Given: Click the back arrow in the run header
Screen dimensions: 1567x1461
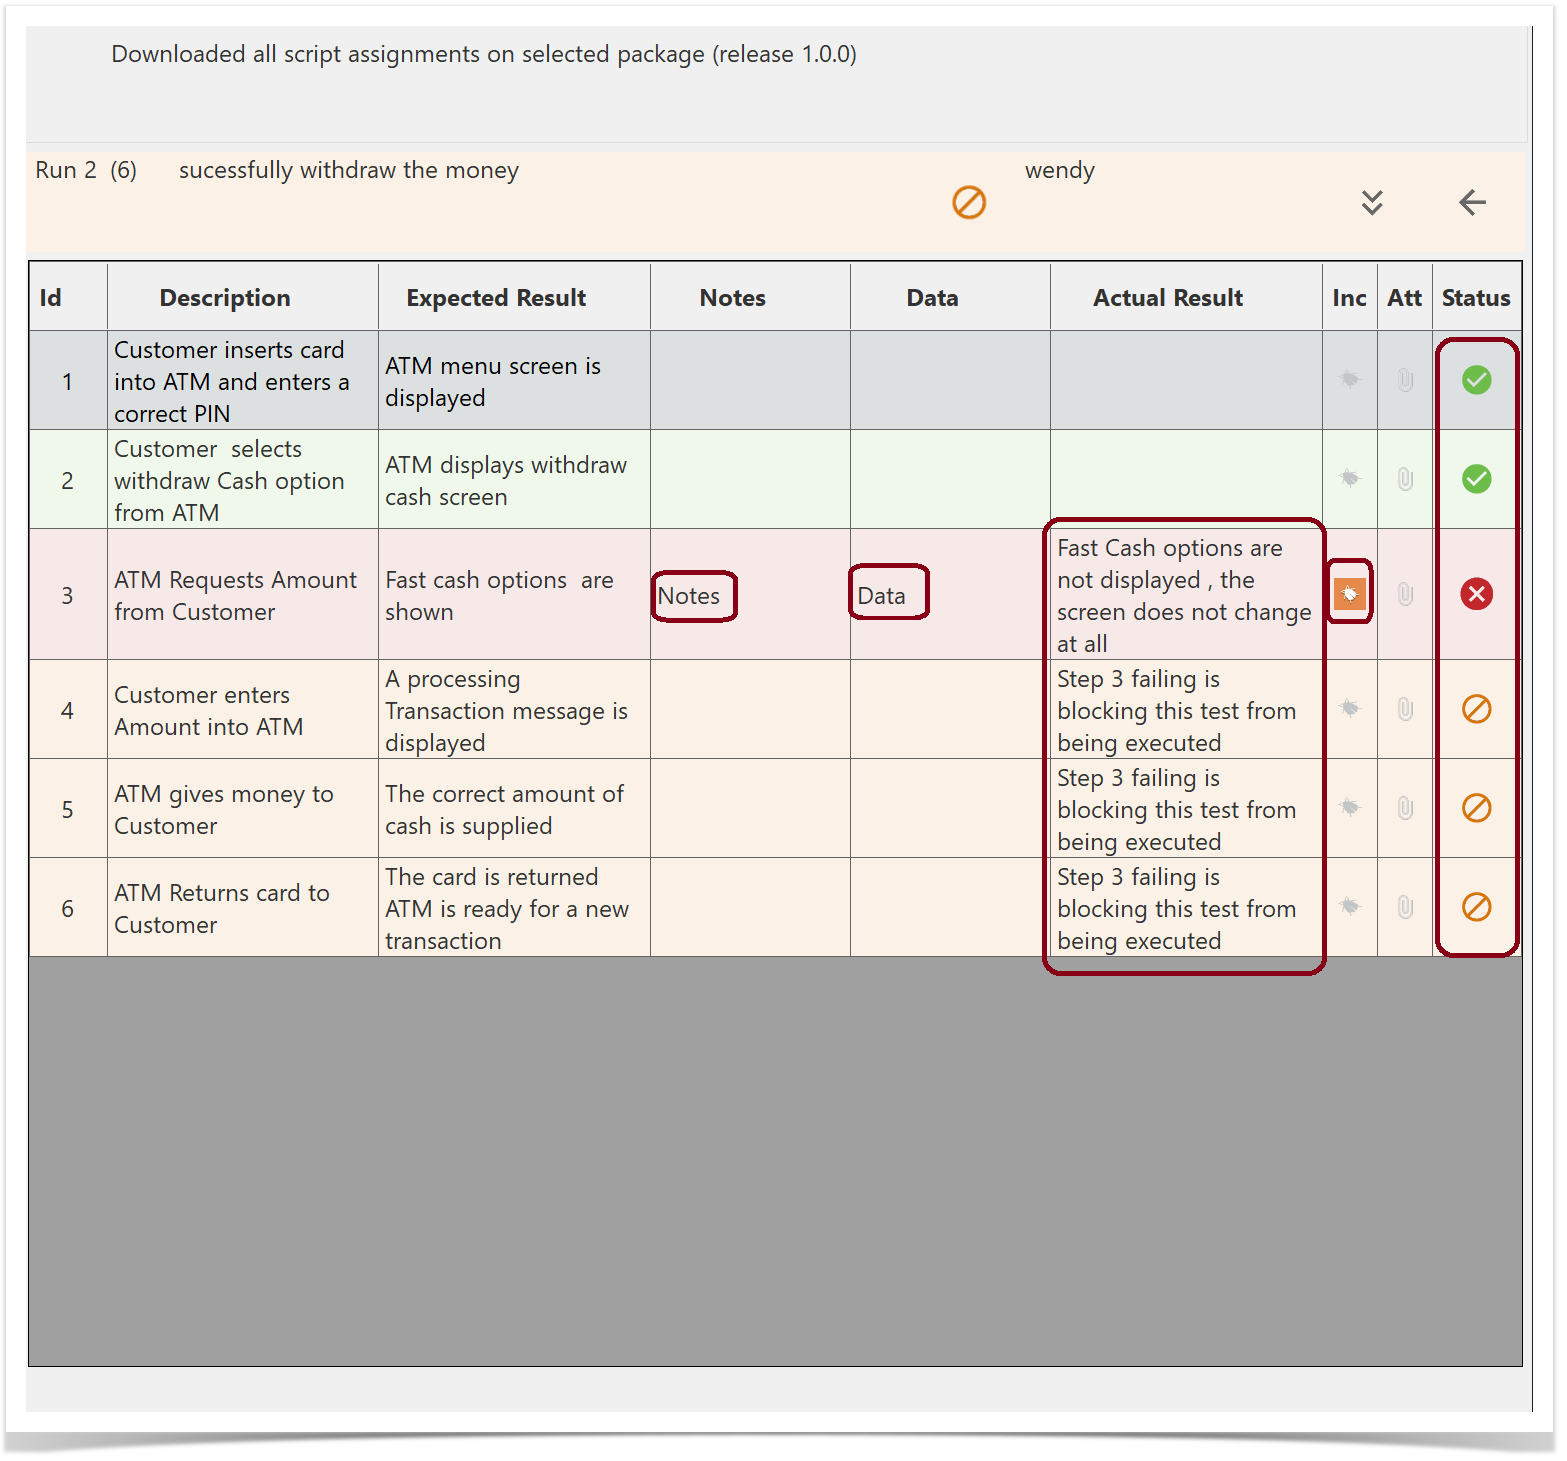Looking at the screenshot, I should (x=1472, y=203).
